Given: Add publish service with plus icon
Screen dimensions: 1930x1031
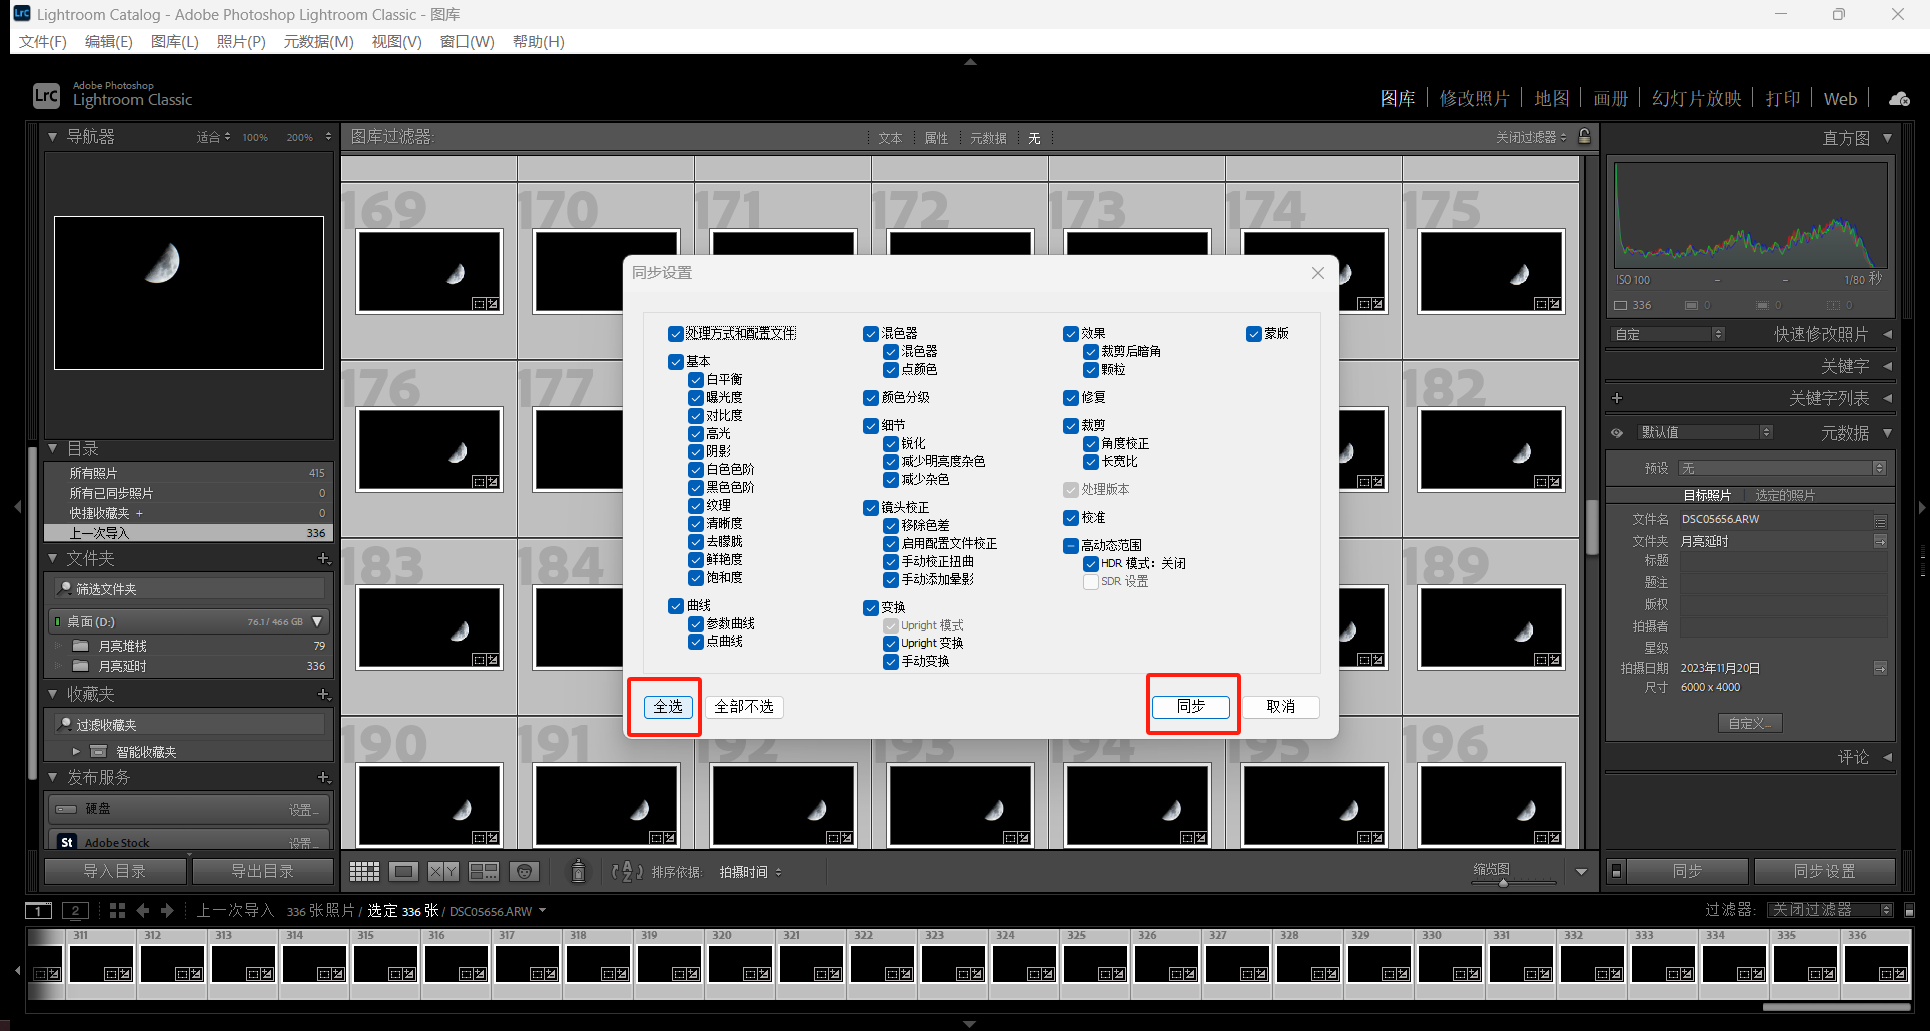Looking at the screenshot, I should (323, 777).
